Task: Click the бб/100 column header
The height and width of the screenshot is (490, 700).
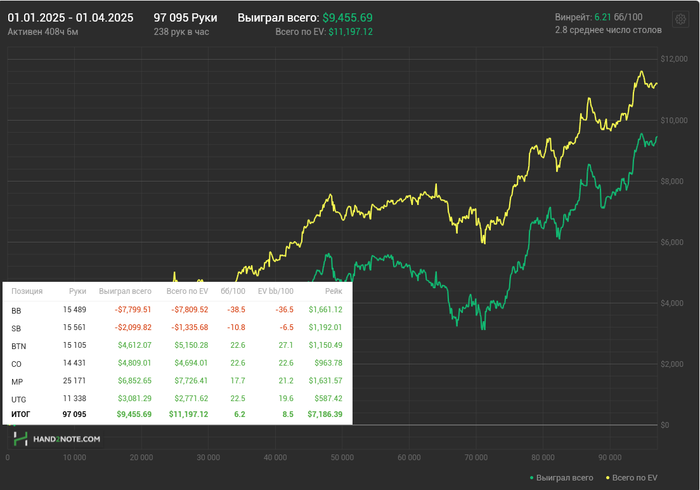Action: click(x=232, y=291)
